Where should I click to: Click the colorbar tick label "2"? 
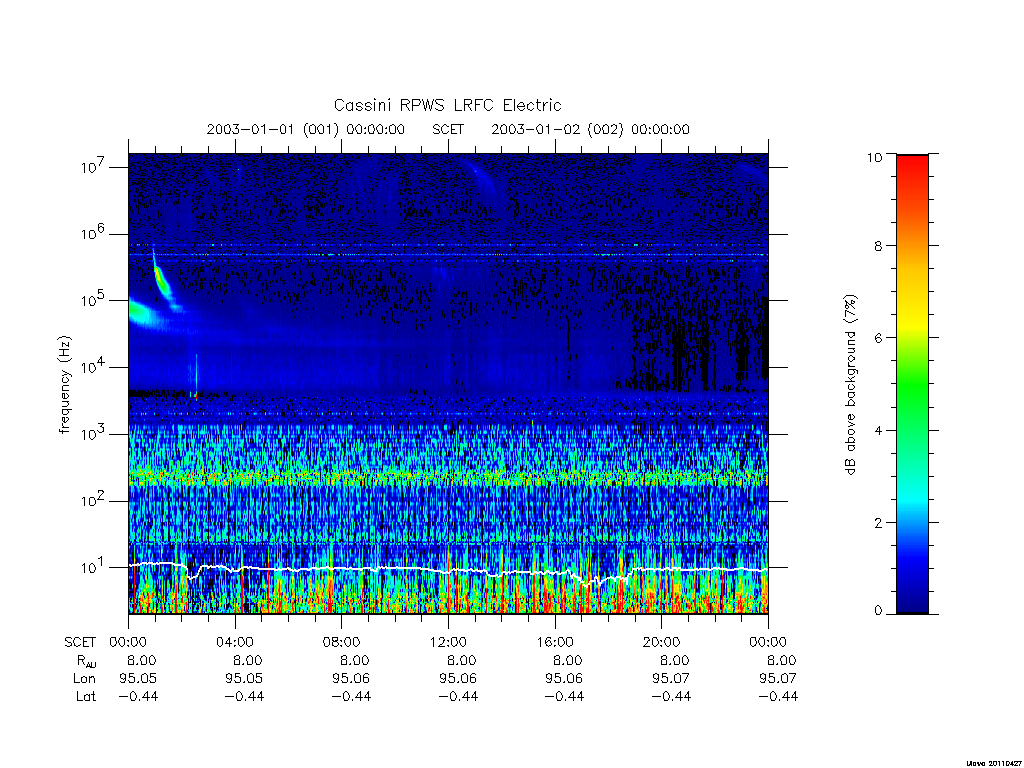(x=878, y=522)
